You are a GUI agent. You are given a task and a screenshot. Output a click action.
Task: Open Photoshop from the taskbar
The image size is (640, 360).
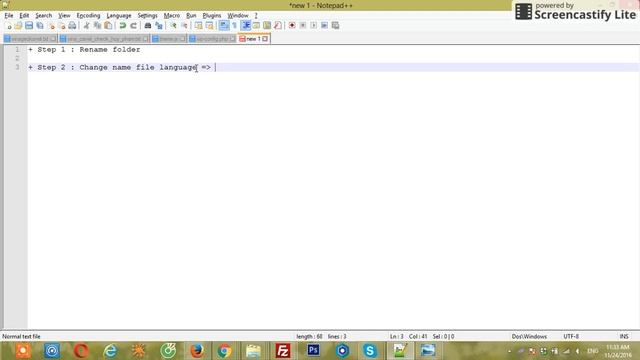pyautogui.click(x=313, y=351)
